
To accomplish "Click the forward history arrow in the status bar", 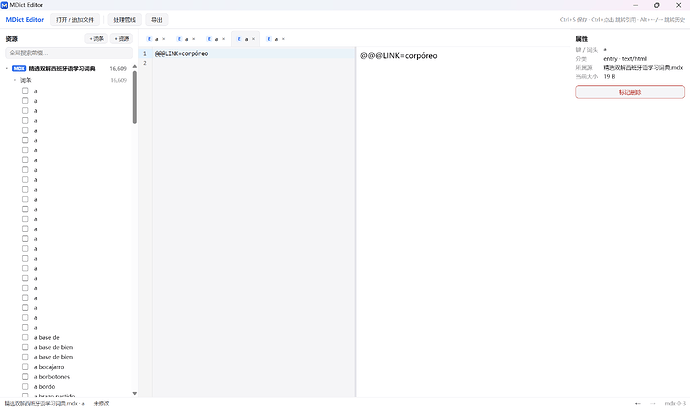I will [x=653, y=403].
